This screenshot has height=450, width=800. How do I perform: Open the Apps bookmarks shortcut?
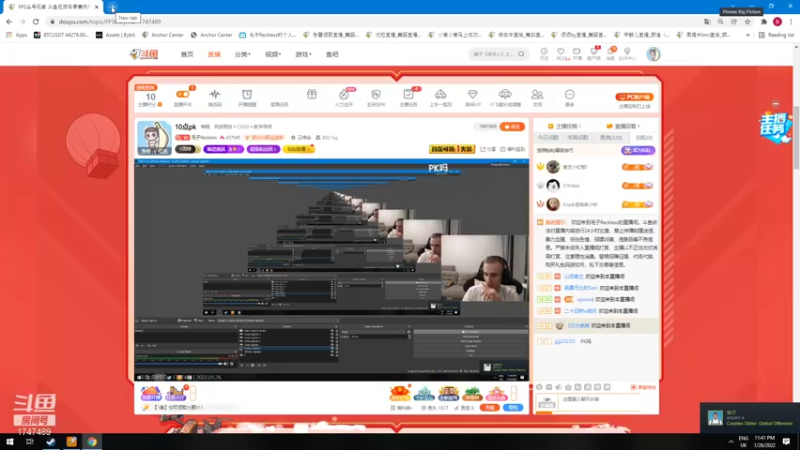click(17, 35)
